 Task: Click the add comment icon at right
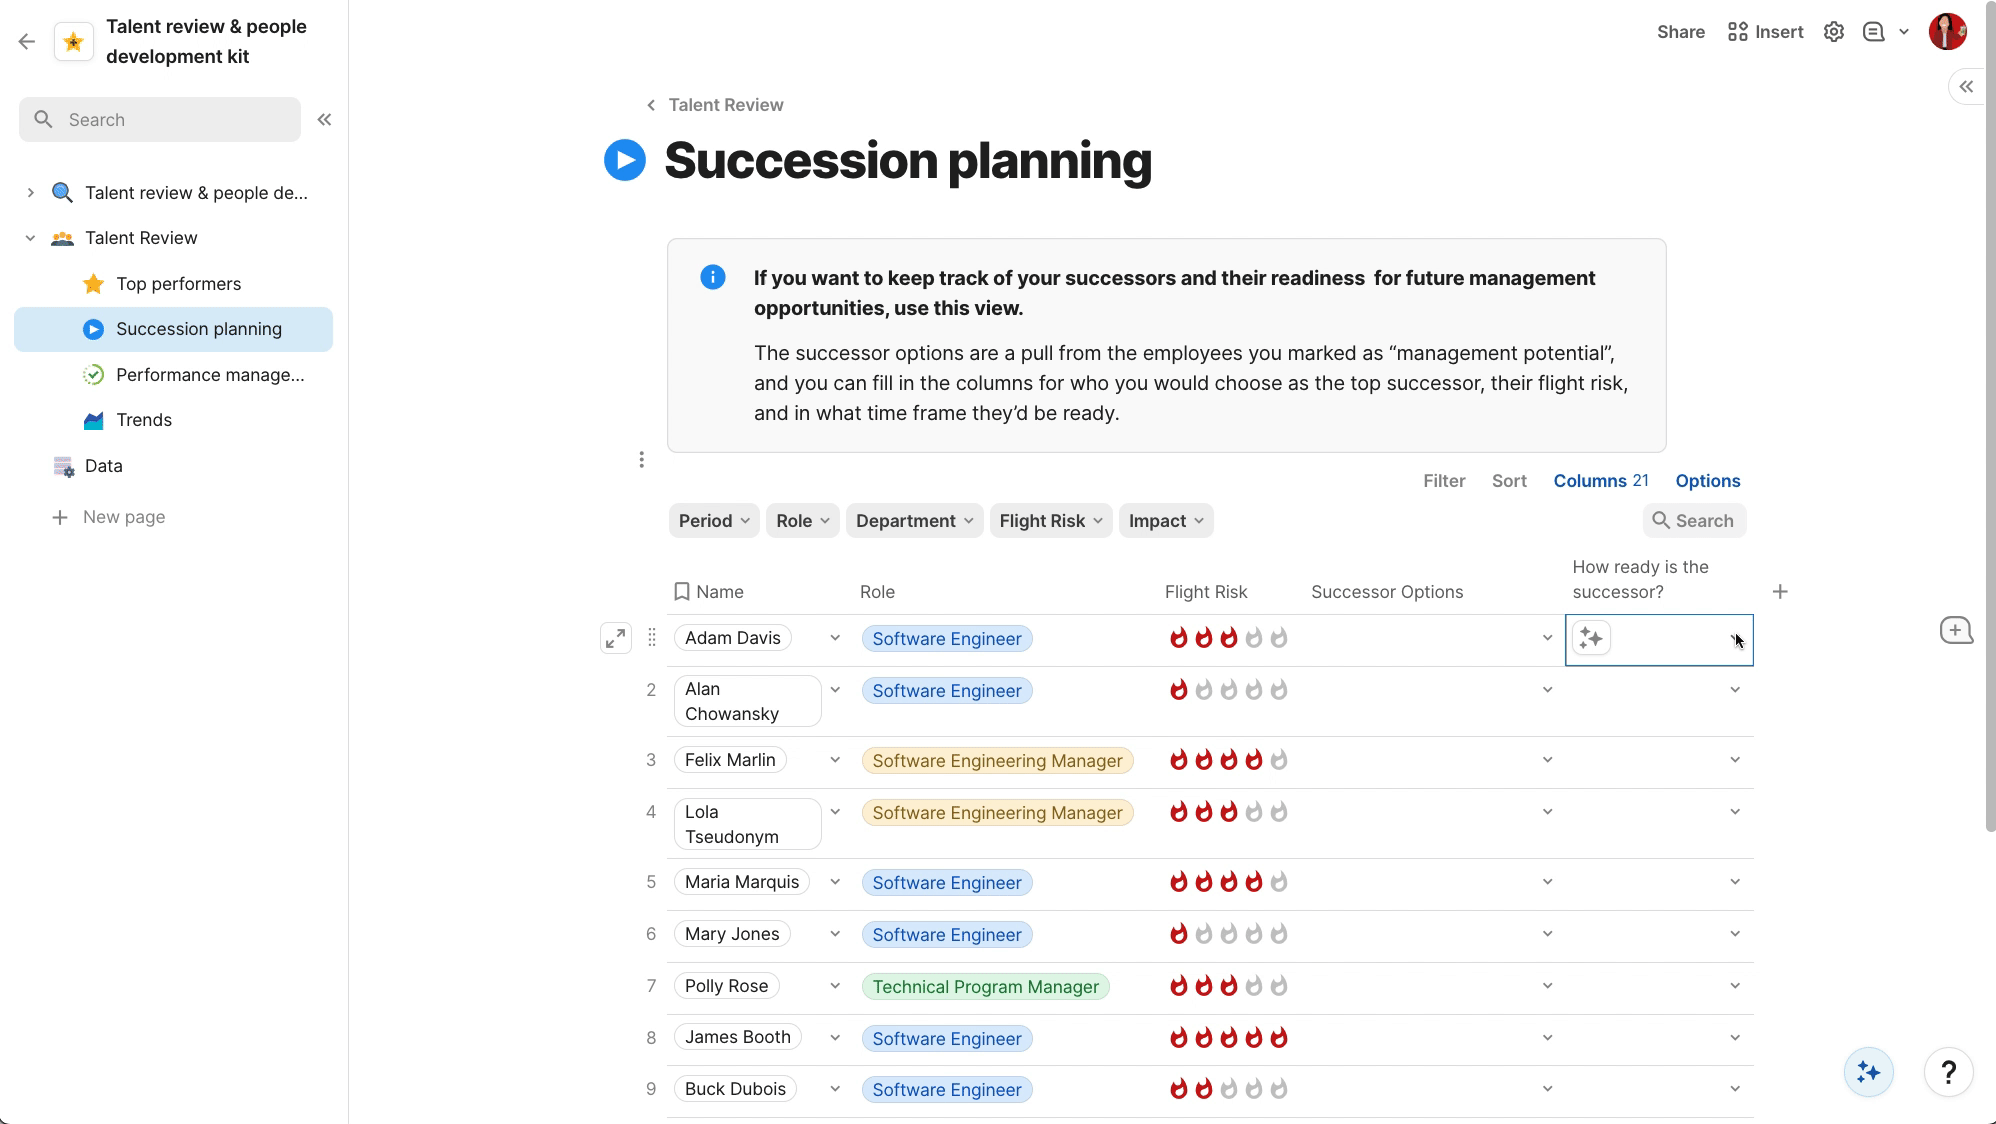click(x=1956, y=630)
